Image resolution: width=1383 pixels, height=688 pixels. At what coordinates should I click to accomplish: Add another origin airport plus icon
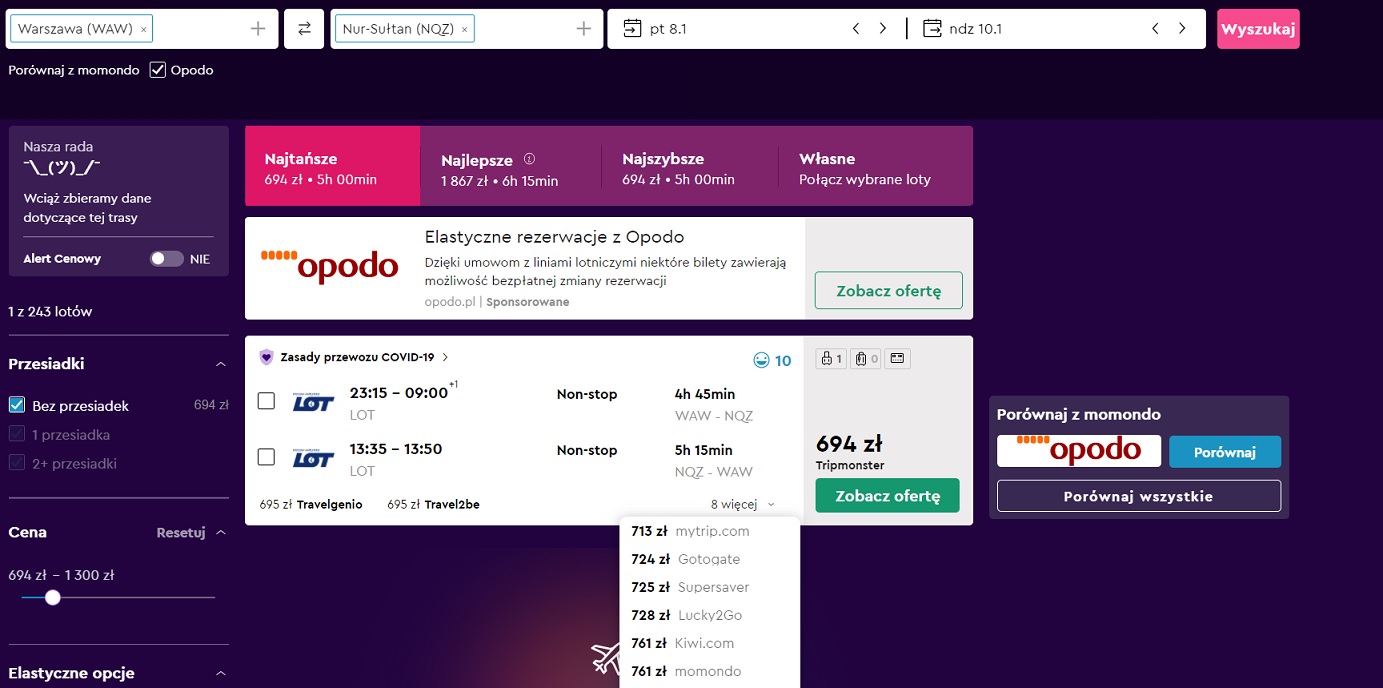pos(258,29)
